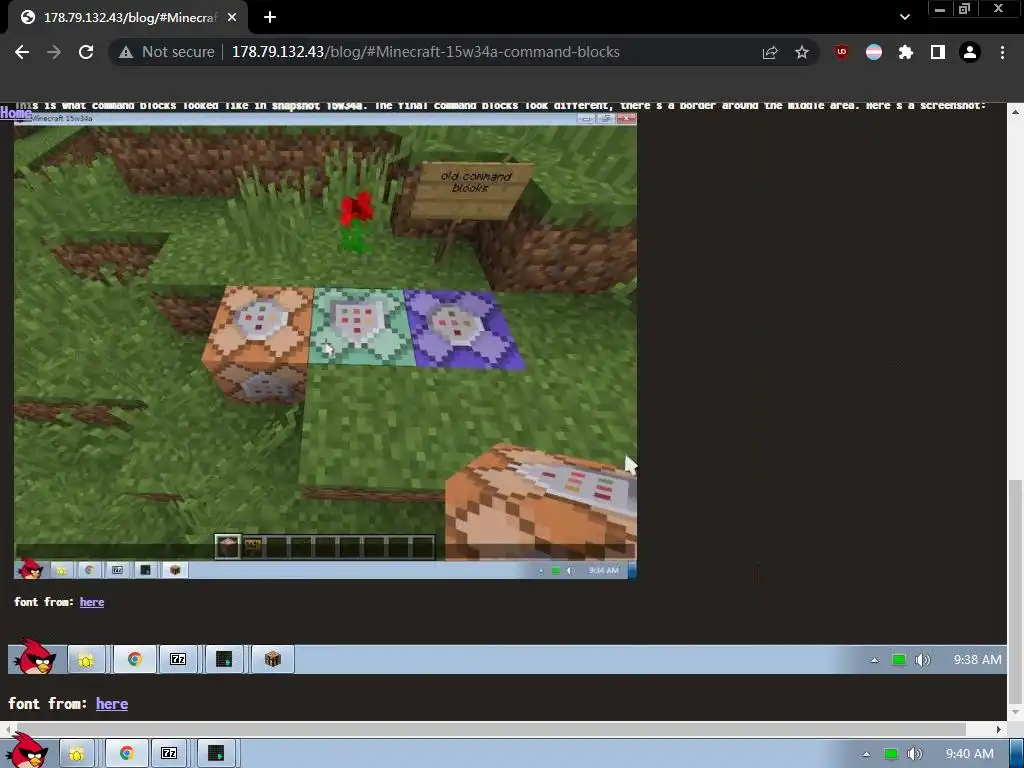Click the 9:40 AM taskbar clock
The image size is (1024, 768).
click(x=969, y=754)
